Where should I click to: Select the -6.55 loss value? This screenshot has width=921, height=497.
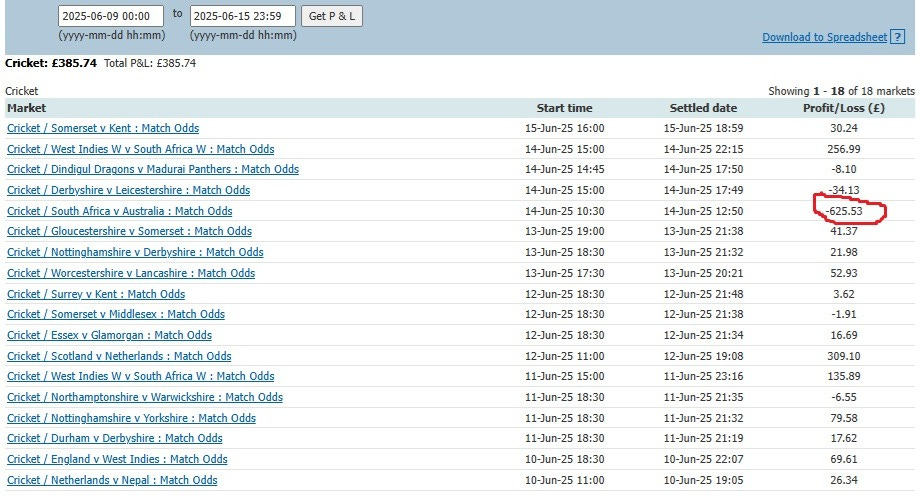click(x=844, y=397)
